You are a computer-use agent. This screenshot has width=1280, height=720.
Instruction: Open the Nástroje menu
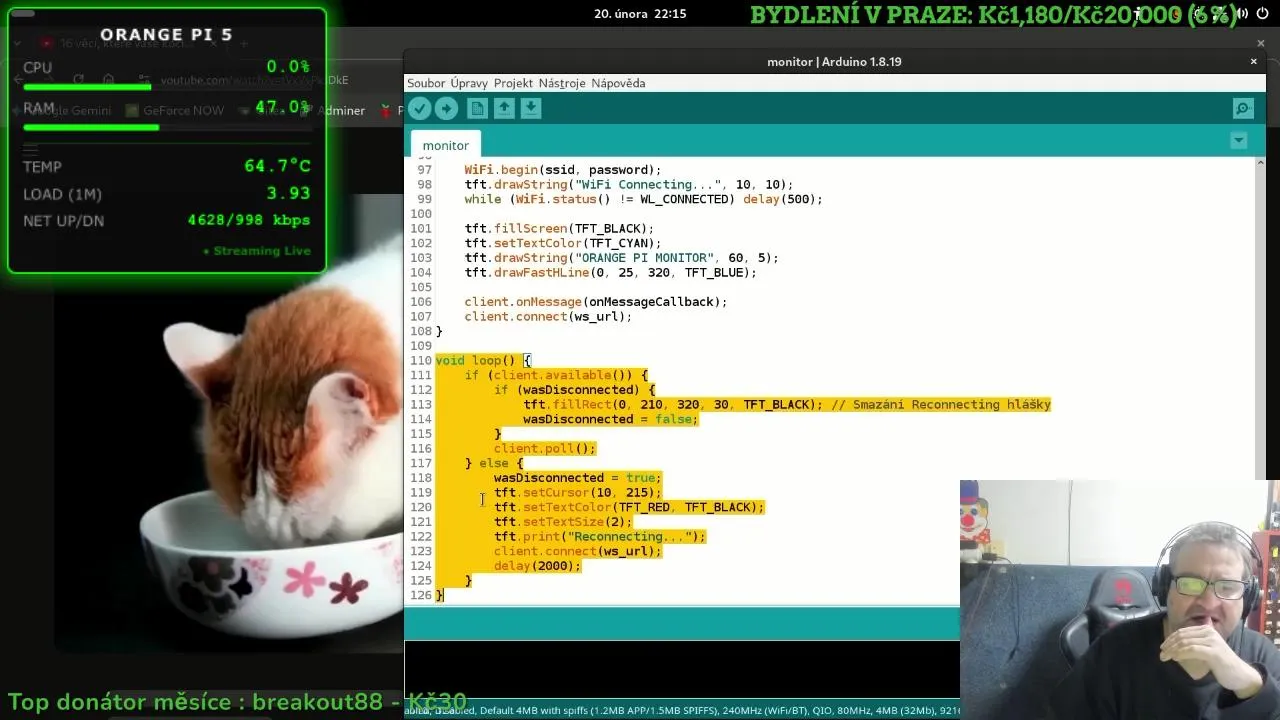(562, 83)
